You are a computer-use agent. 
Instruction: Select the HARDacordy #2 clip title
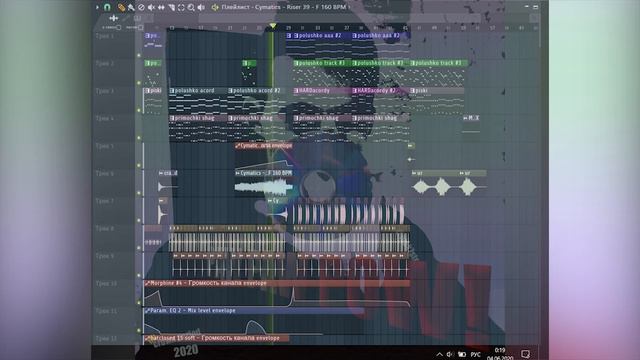point(376,91)
